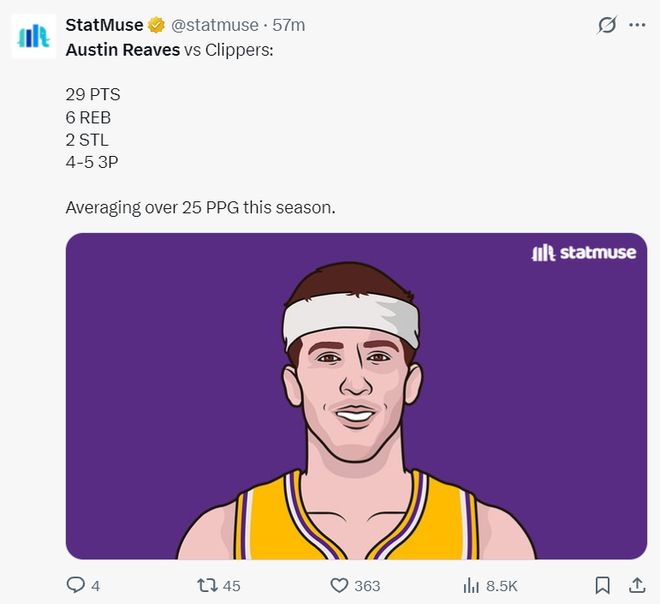
Task: Click the repost count of 45
Action: coord(231,586)
